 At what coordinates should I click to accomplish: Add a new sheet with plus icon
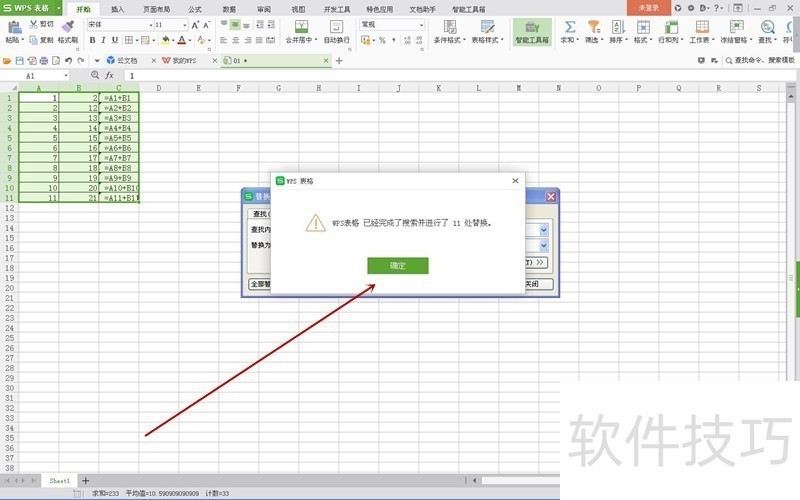[x=86, y=481]
